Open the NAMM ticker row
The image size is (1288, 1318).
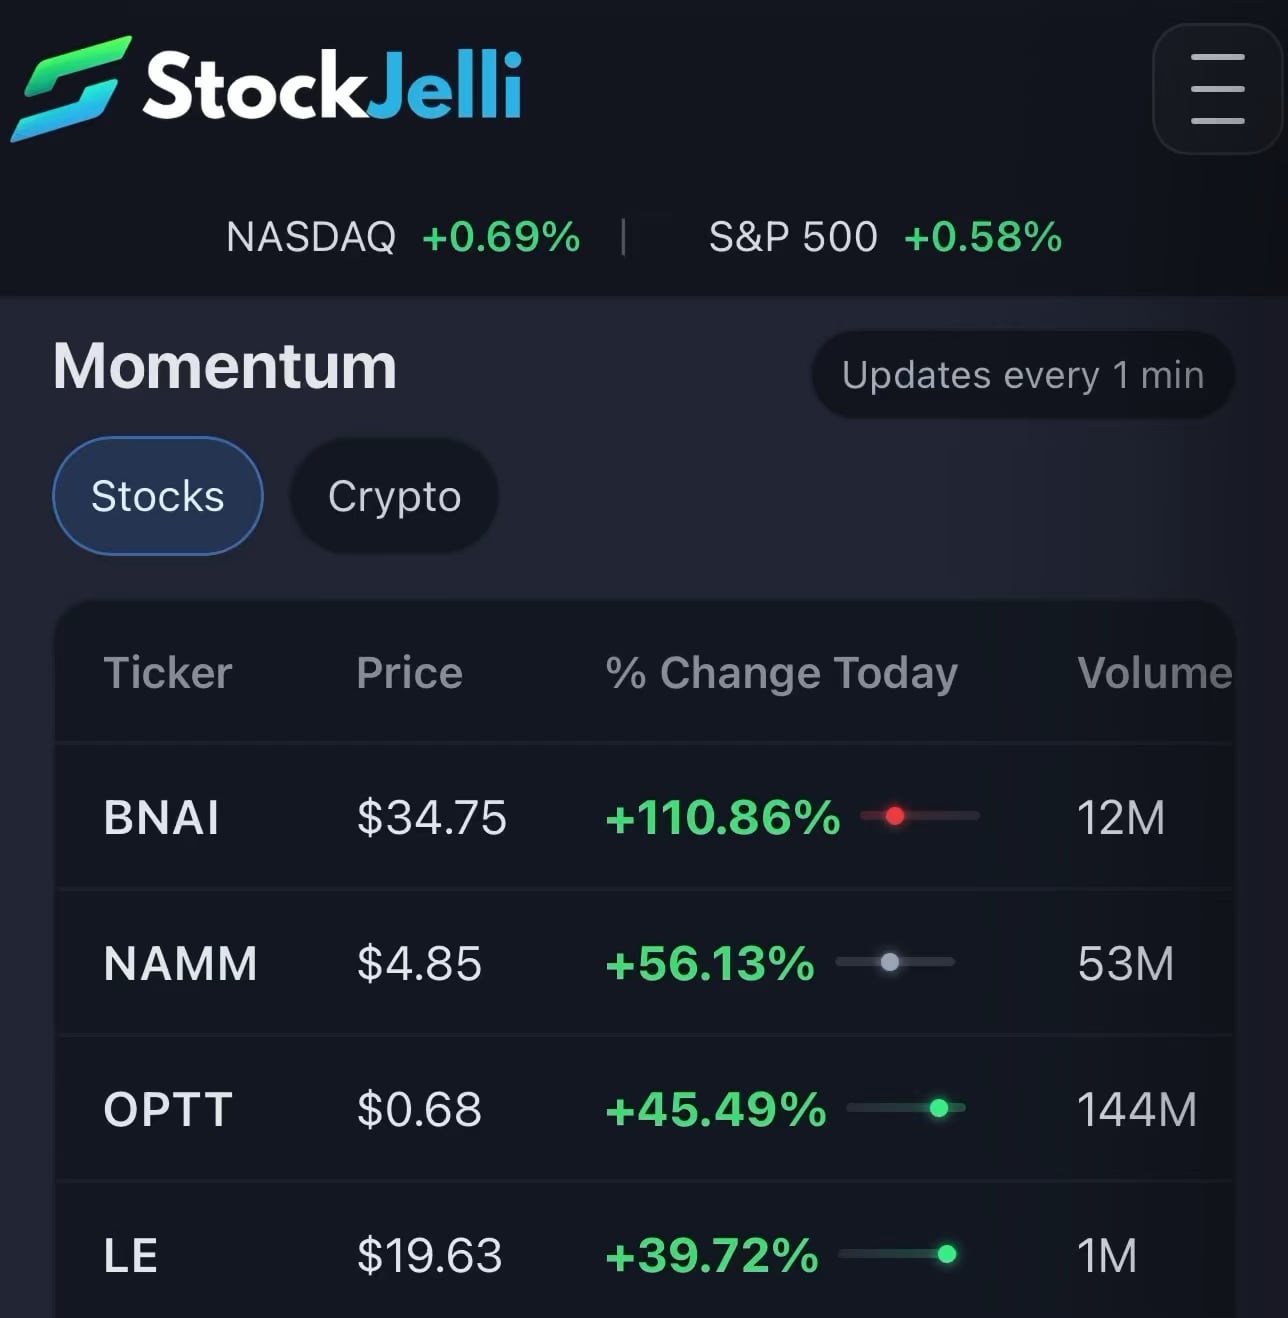(x=181, y=963)
